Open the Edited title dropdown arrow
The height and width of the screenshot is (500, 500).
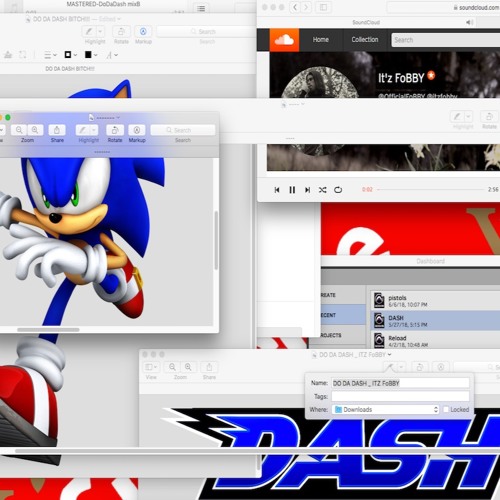tap(119, 19)
